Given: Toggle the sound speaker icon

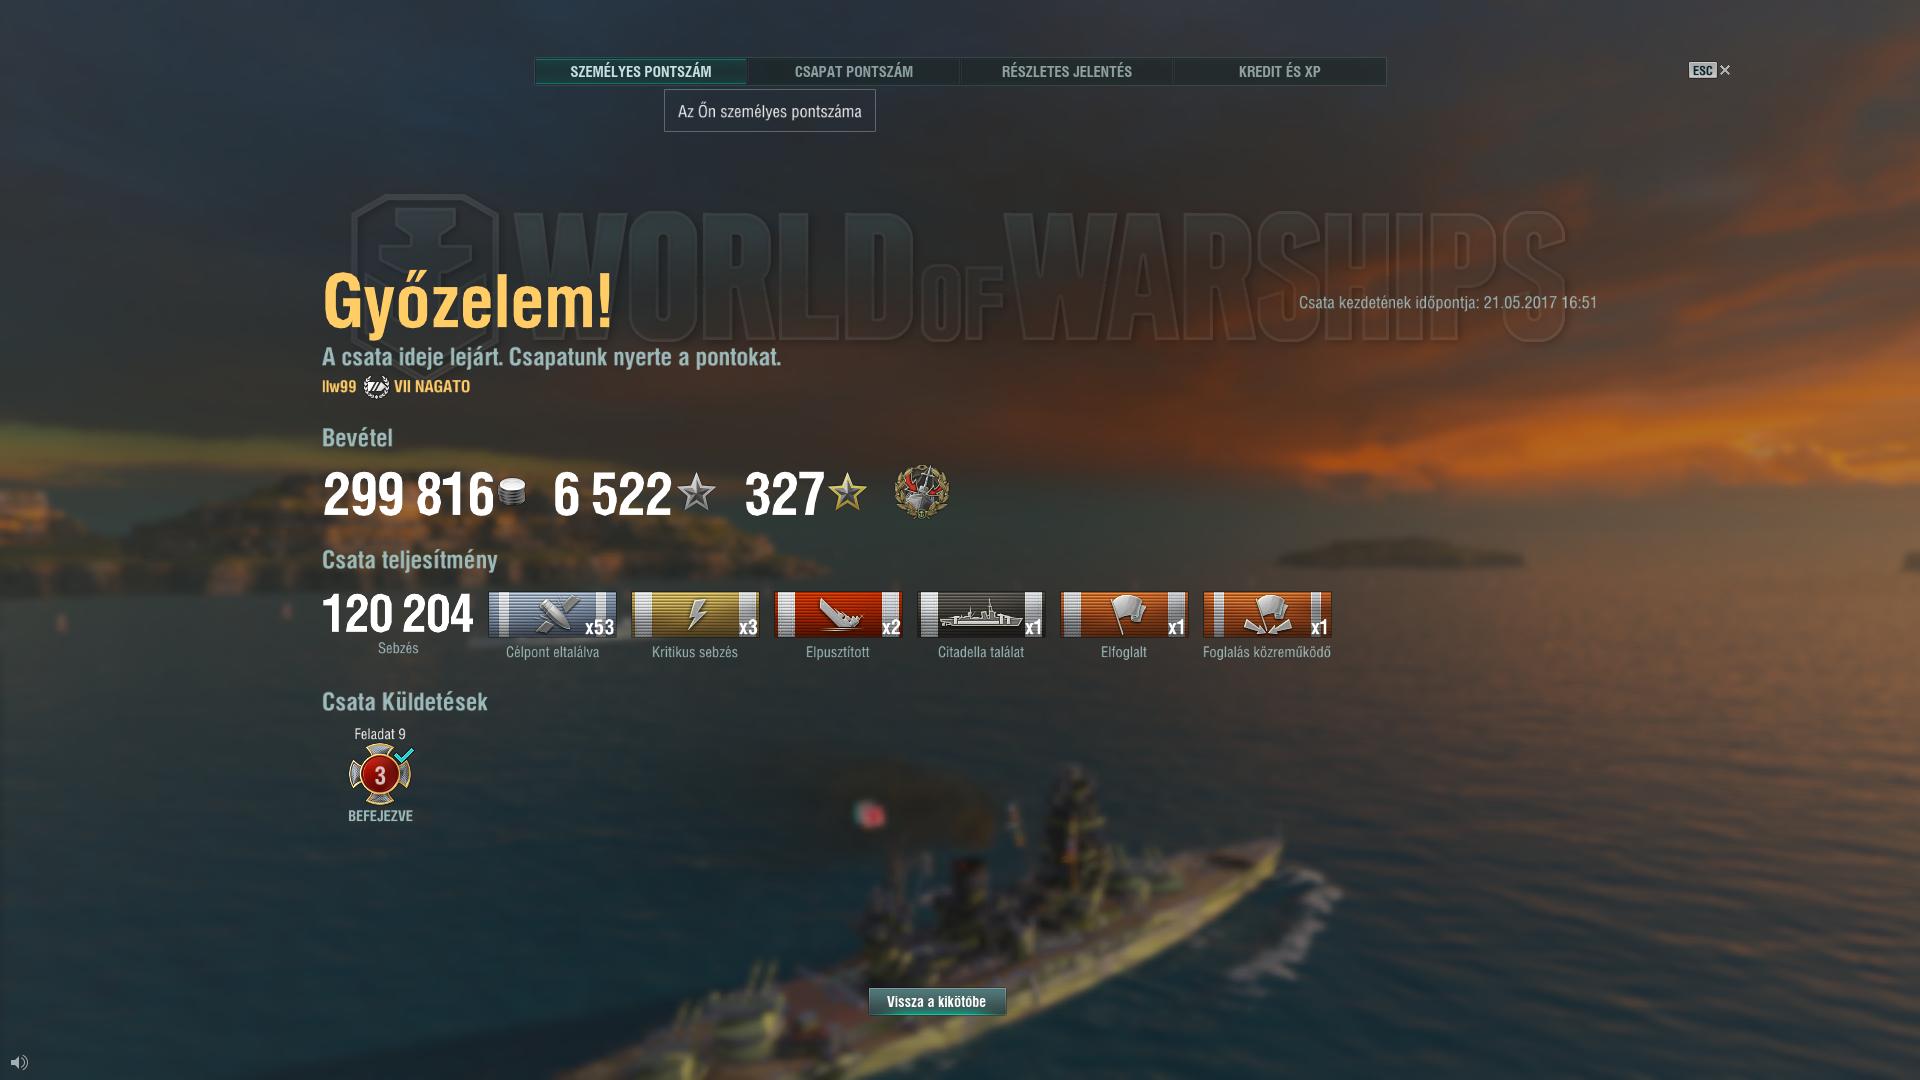Looking at the screenshot, I should click(19, 1062).
